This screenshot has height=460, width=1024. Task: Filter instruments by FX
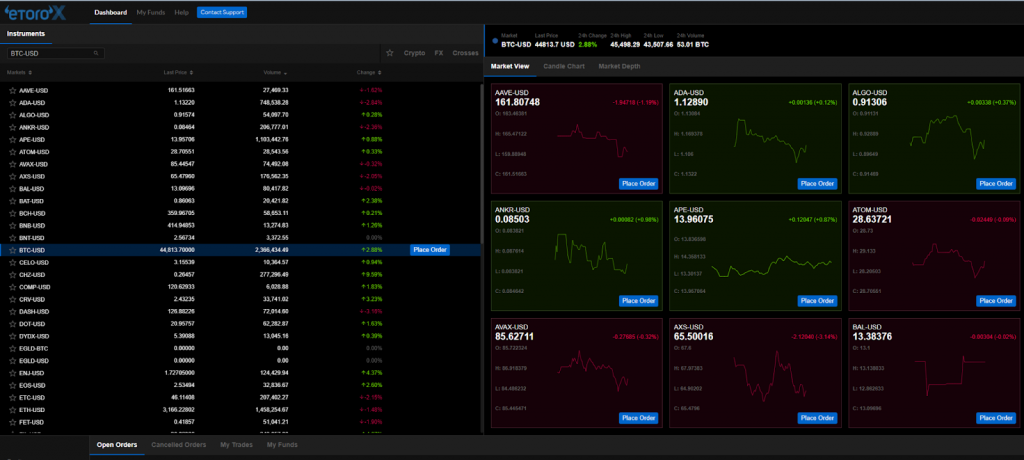439,53
